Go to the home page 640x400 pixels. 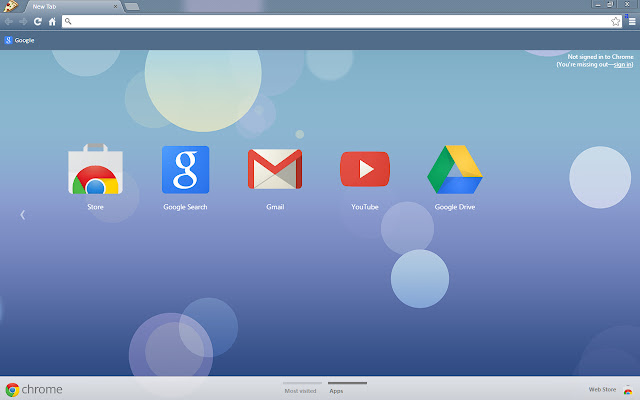click(52, 22)
